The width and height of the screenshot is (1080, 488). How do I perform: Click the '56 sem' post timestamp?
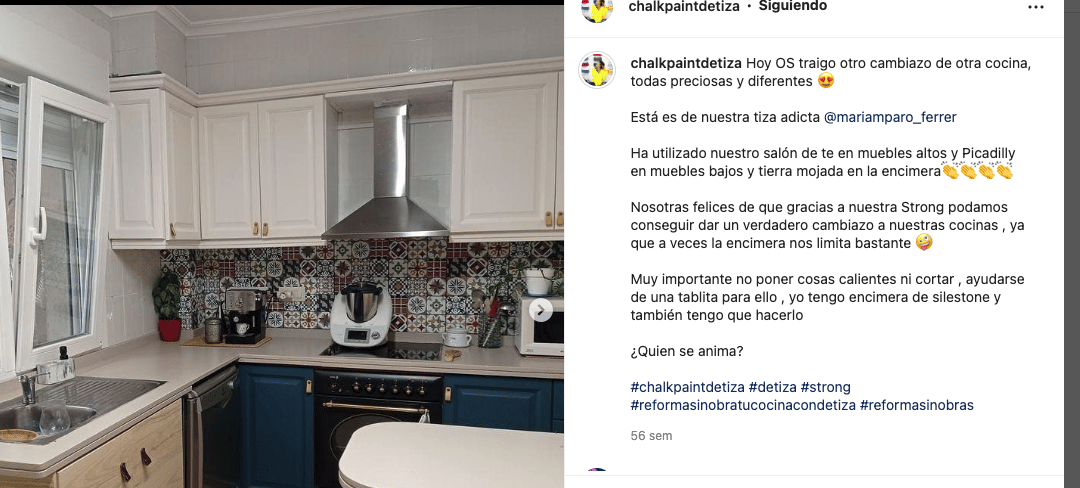click(x=651, y=436)
